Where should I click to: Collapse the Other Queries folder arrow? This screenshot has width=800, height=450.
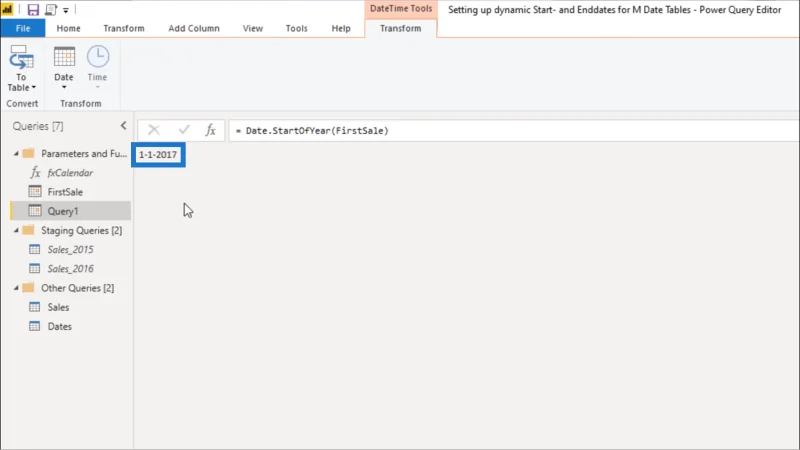[16, 288]
